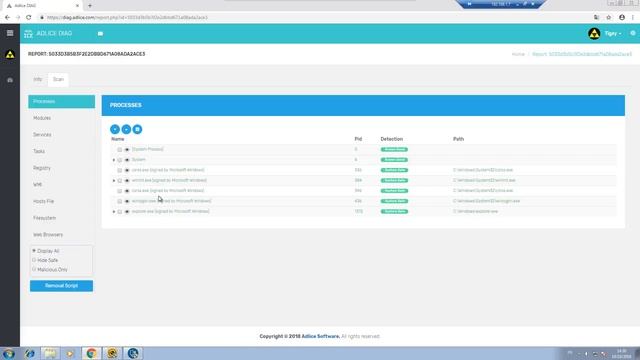Viewport: 640px width, 360px height.
Task: Expand the explorer.exe tree node
Action: 114,212
